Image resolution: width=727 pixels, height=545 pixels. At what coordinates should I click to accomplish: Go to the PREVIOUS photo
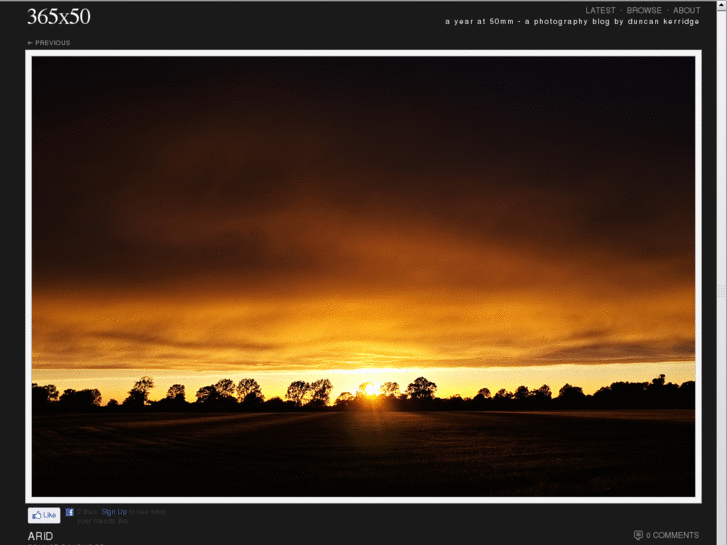pyautogui.click(x=49, y=43)
